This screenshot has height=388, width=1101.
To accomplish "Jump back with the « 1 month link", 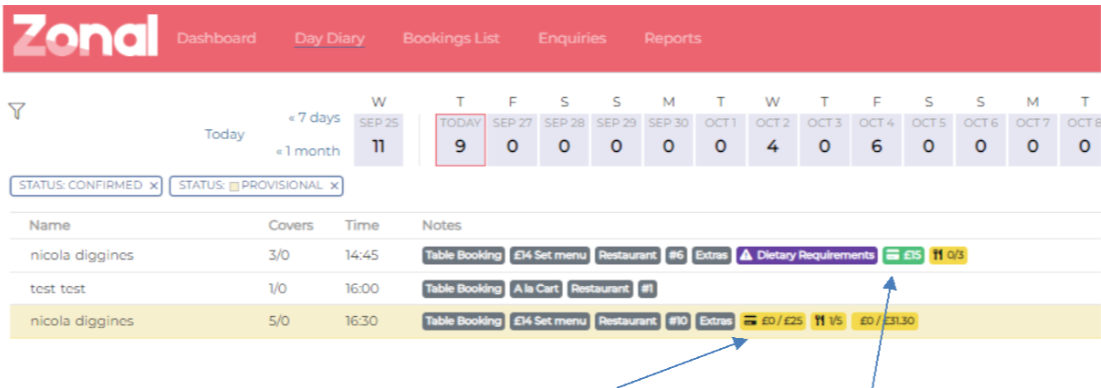I will click(x=308, y=151).
